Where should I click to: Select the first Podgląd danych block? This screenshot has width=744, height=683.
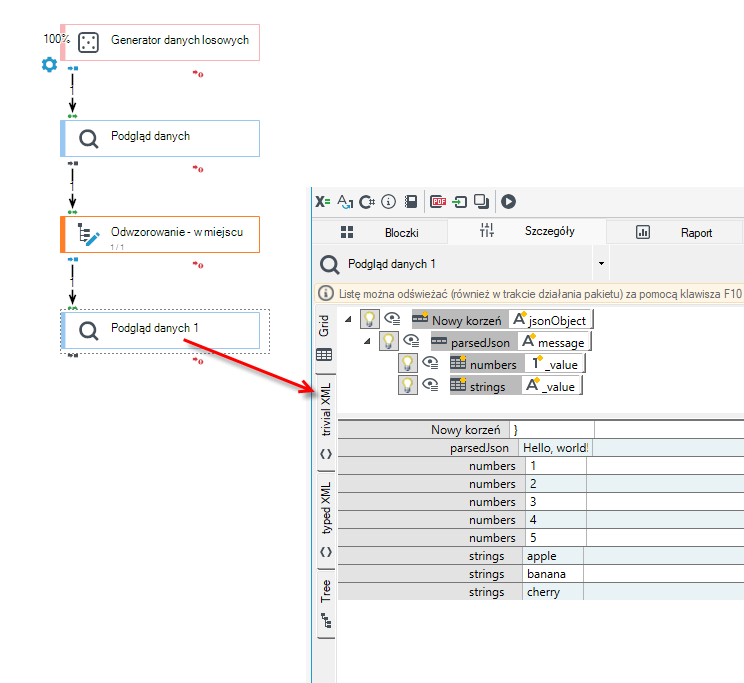(160, 139)
